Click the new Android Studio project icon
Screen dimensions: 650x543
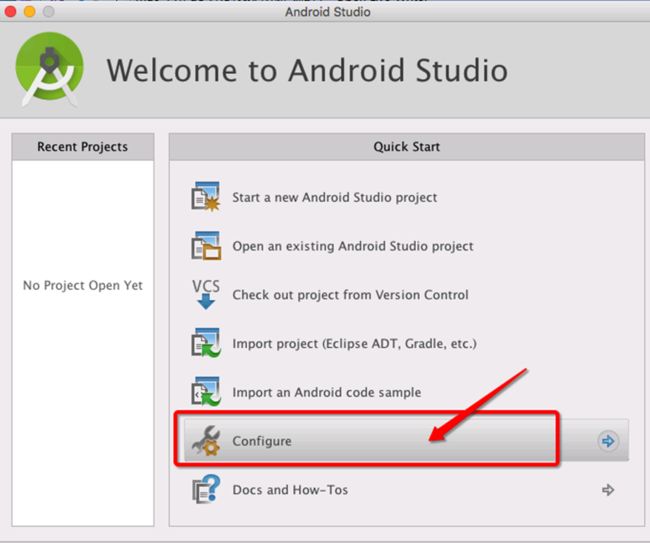click(206, 196)
